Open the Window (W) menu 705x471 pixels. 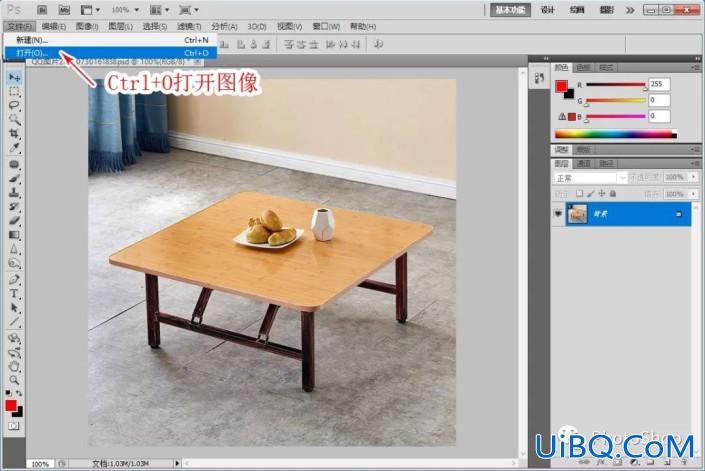point(326,27)
